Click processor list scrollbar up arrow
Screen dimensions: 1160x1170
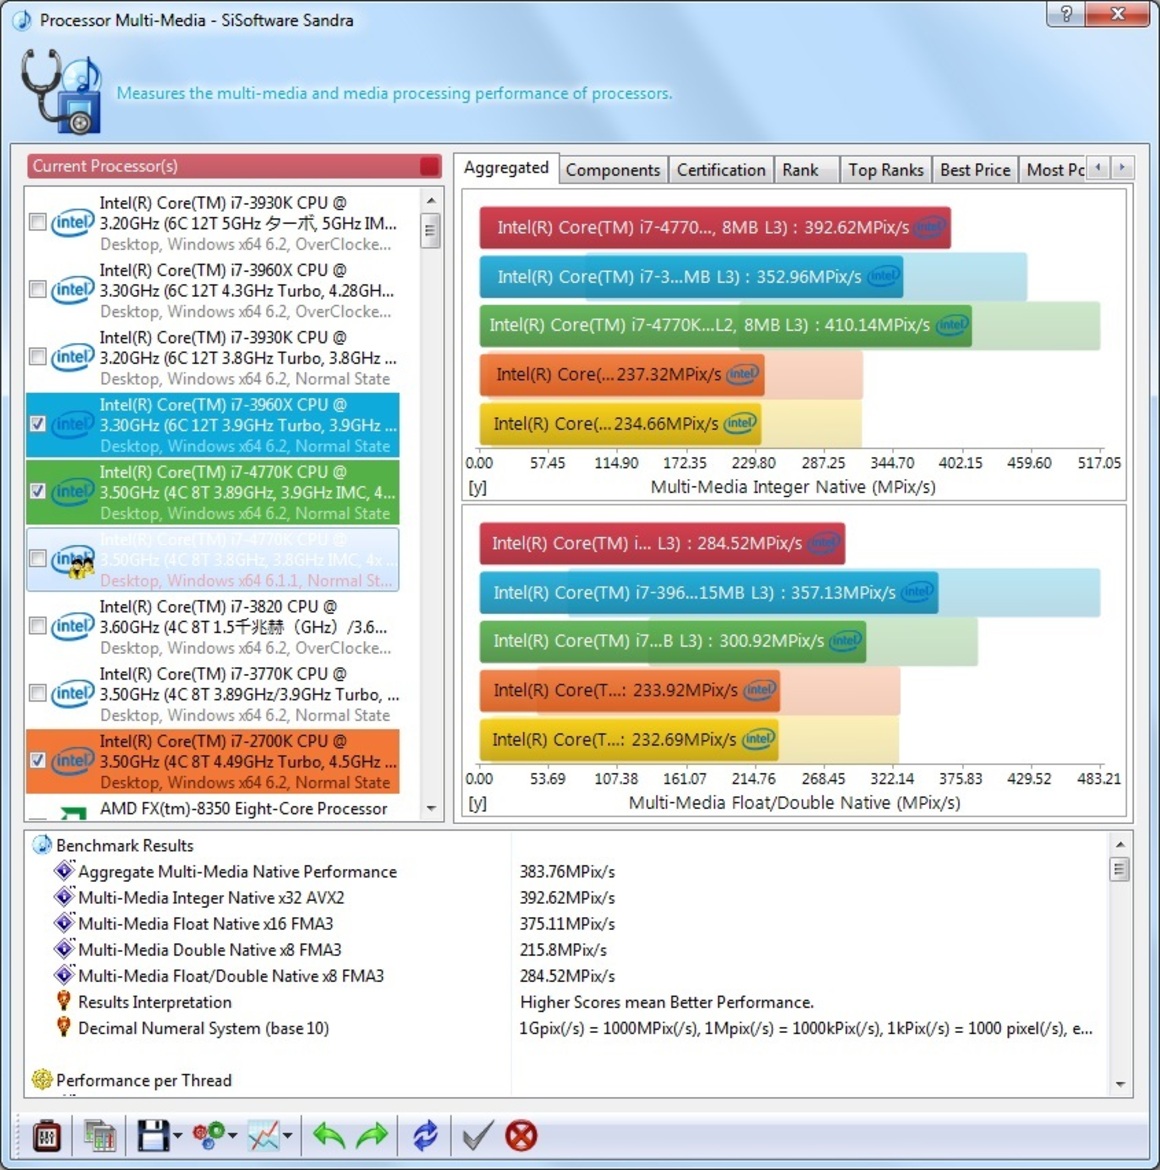[430, 200]
